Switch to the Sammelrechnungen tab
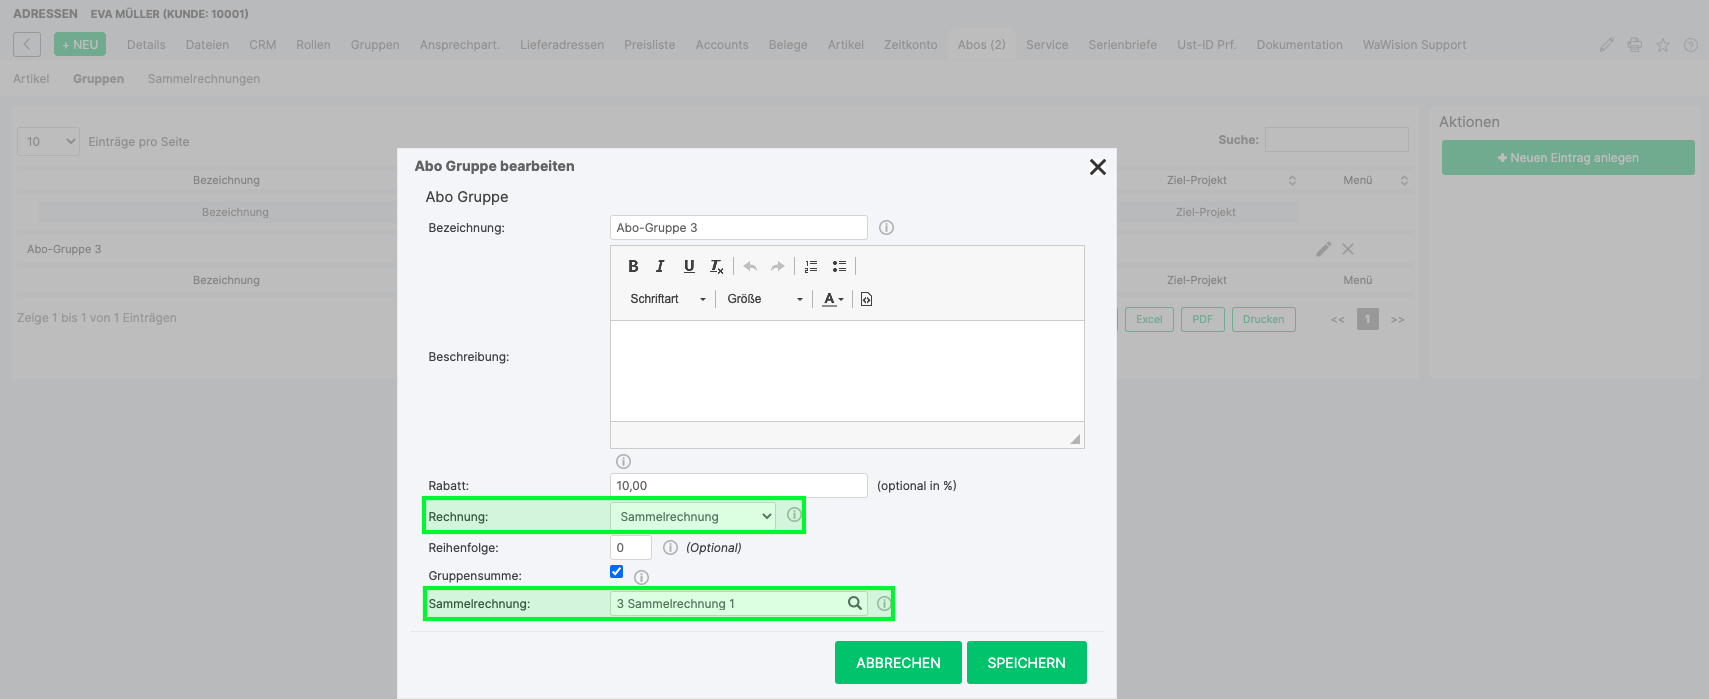1709x699 pixels. coord(204,79)
